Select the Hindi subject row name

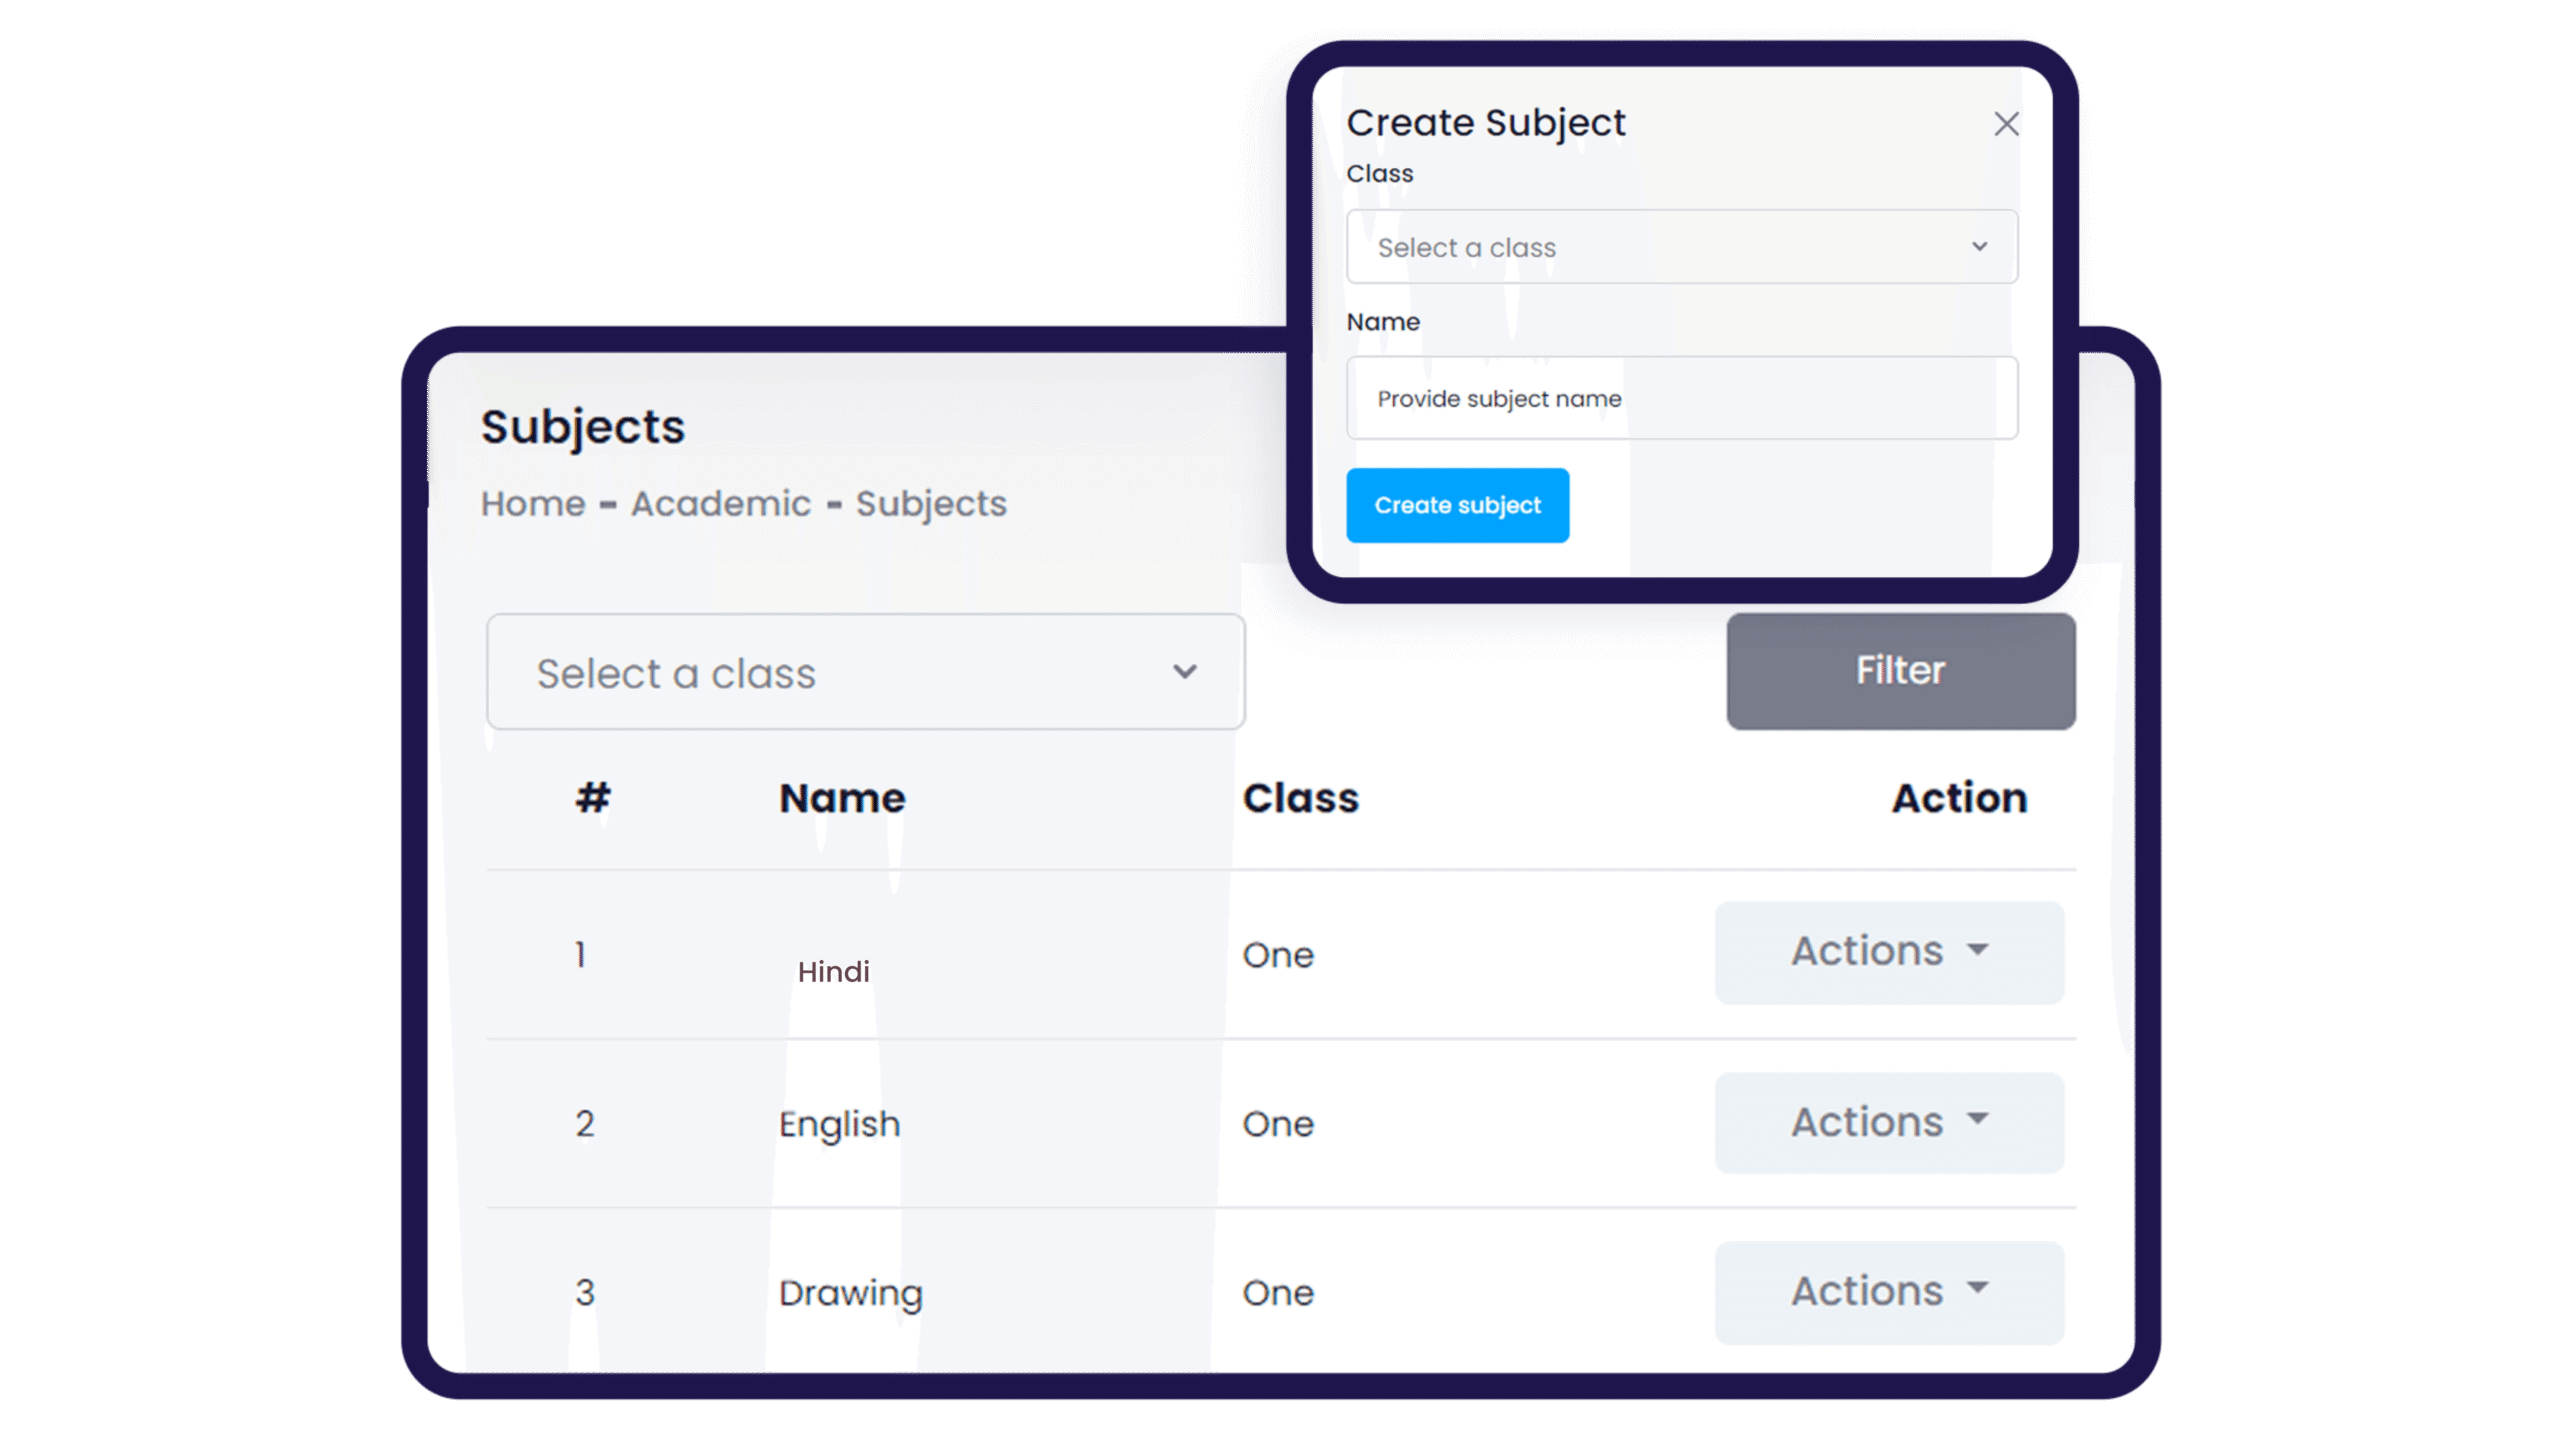(x=833, y=971)
